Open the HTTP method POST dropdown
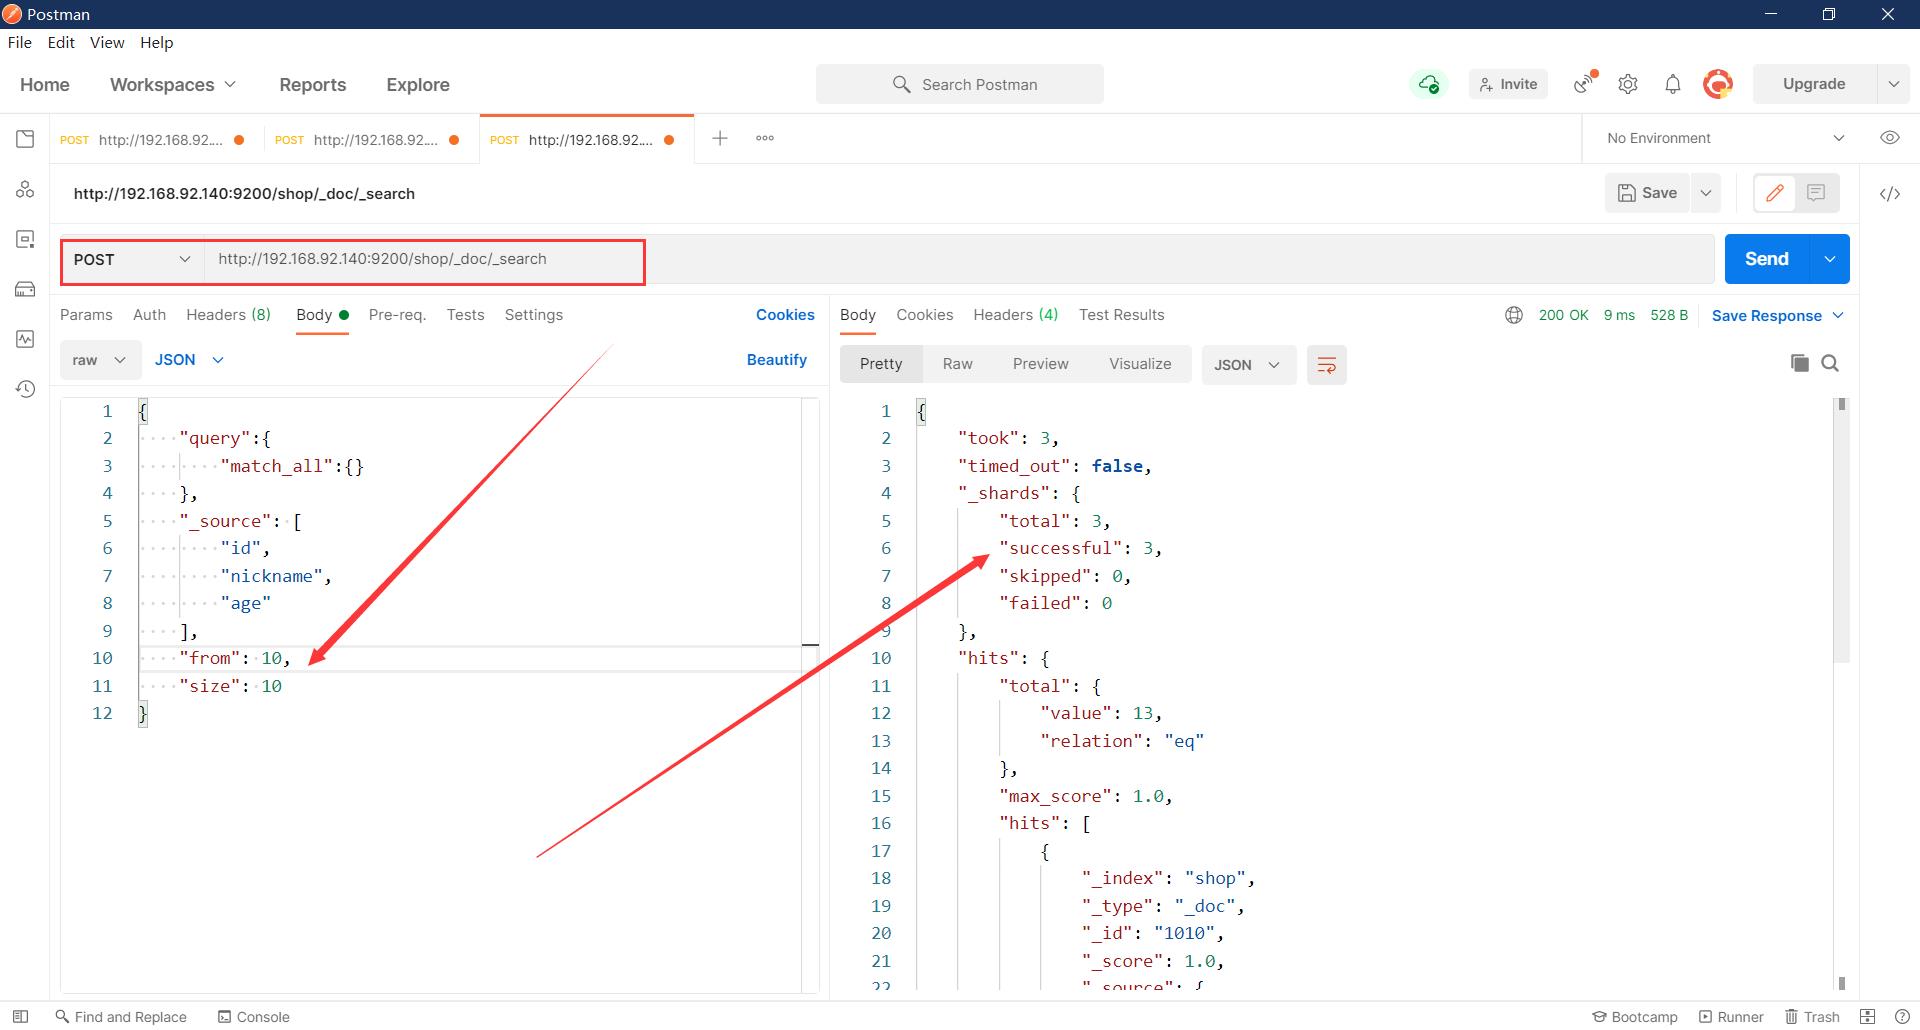The width and height of the screenshot is (1920, 1030). pos(133,260)
